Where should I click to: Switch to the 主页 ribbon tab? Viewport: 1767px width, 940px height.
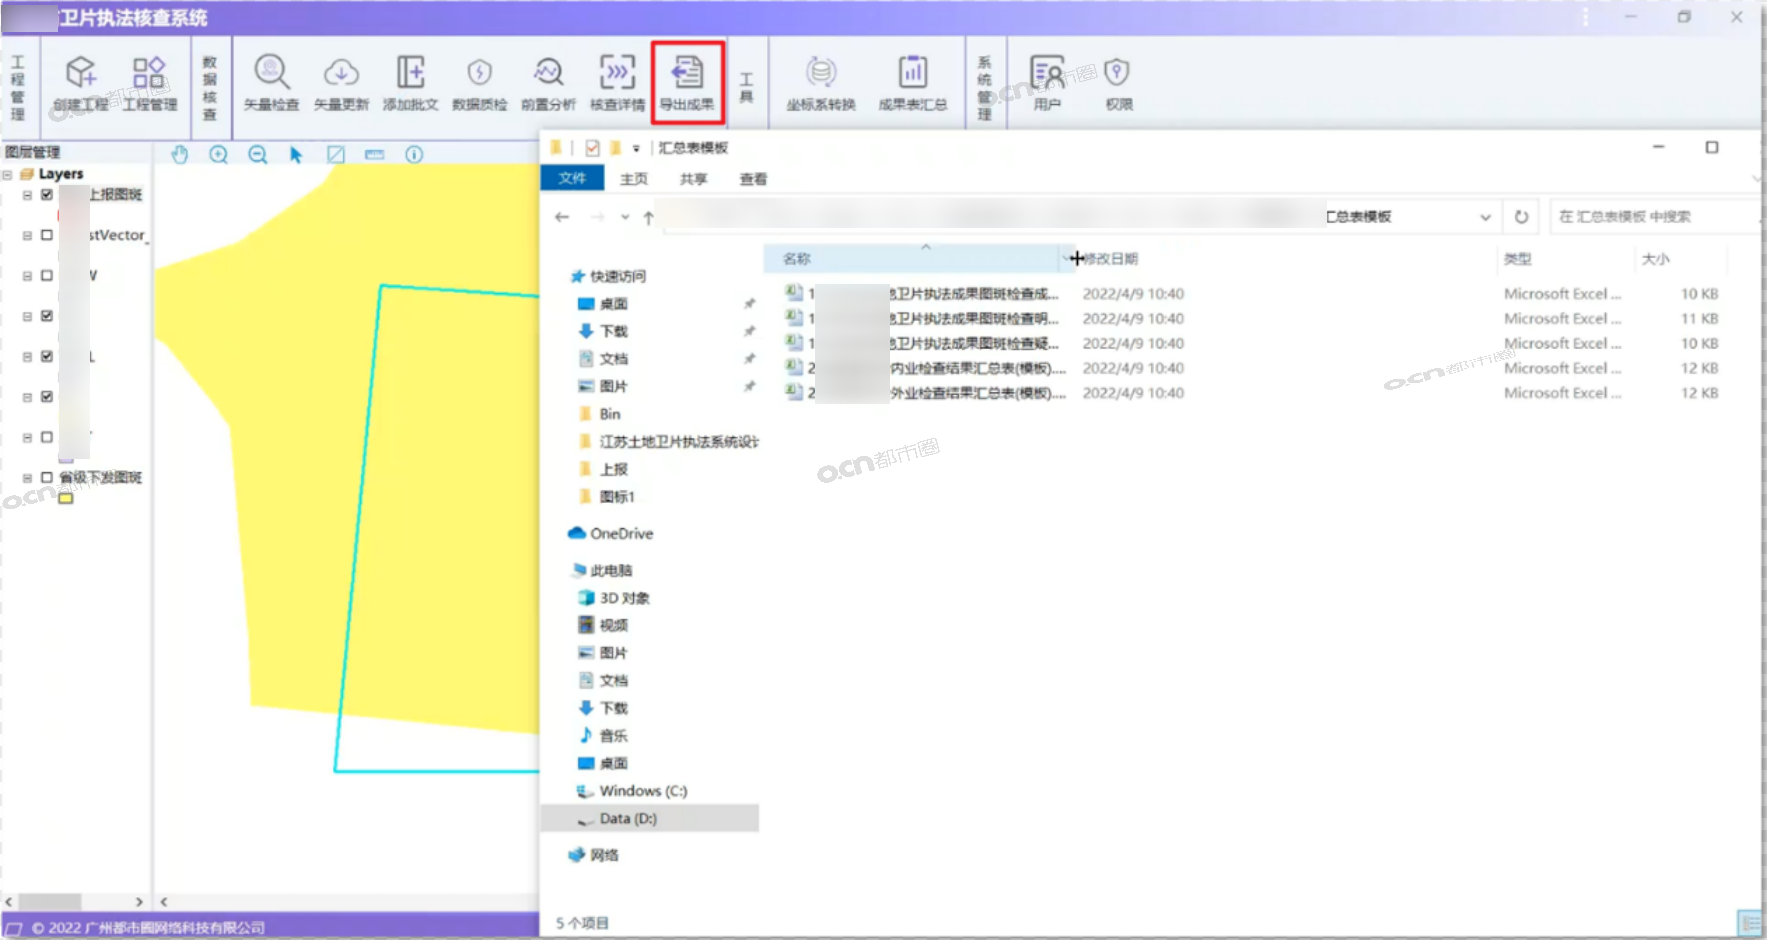coord(634,179)
